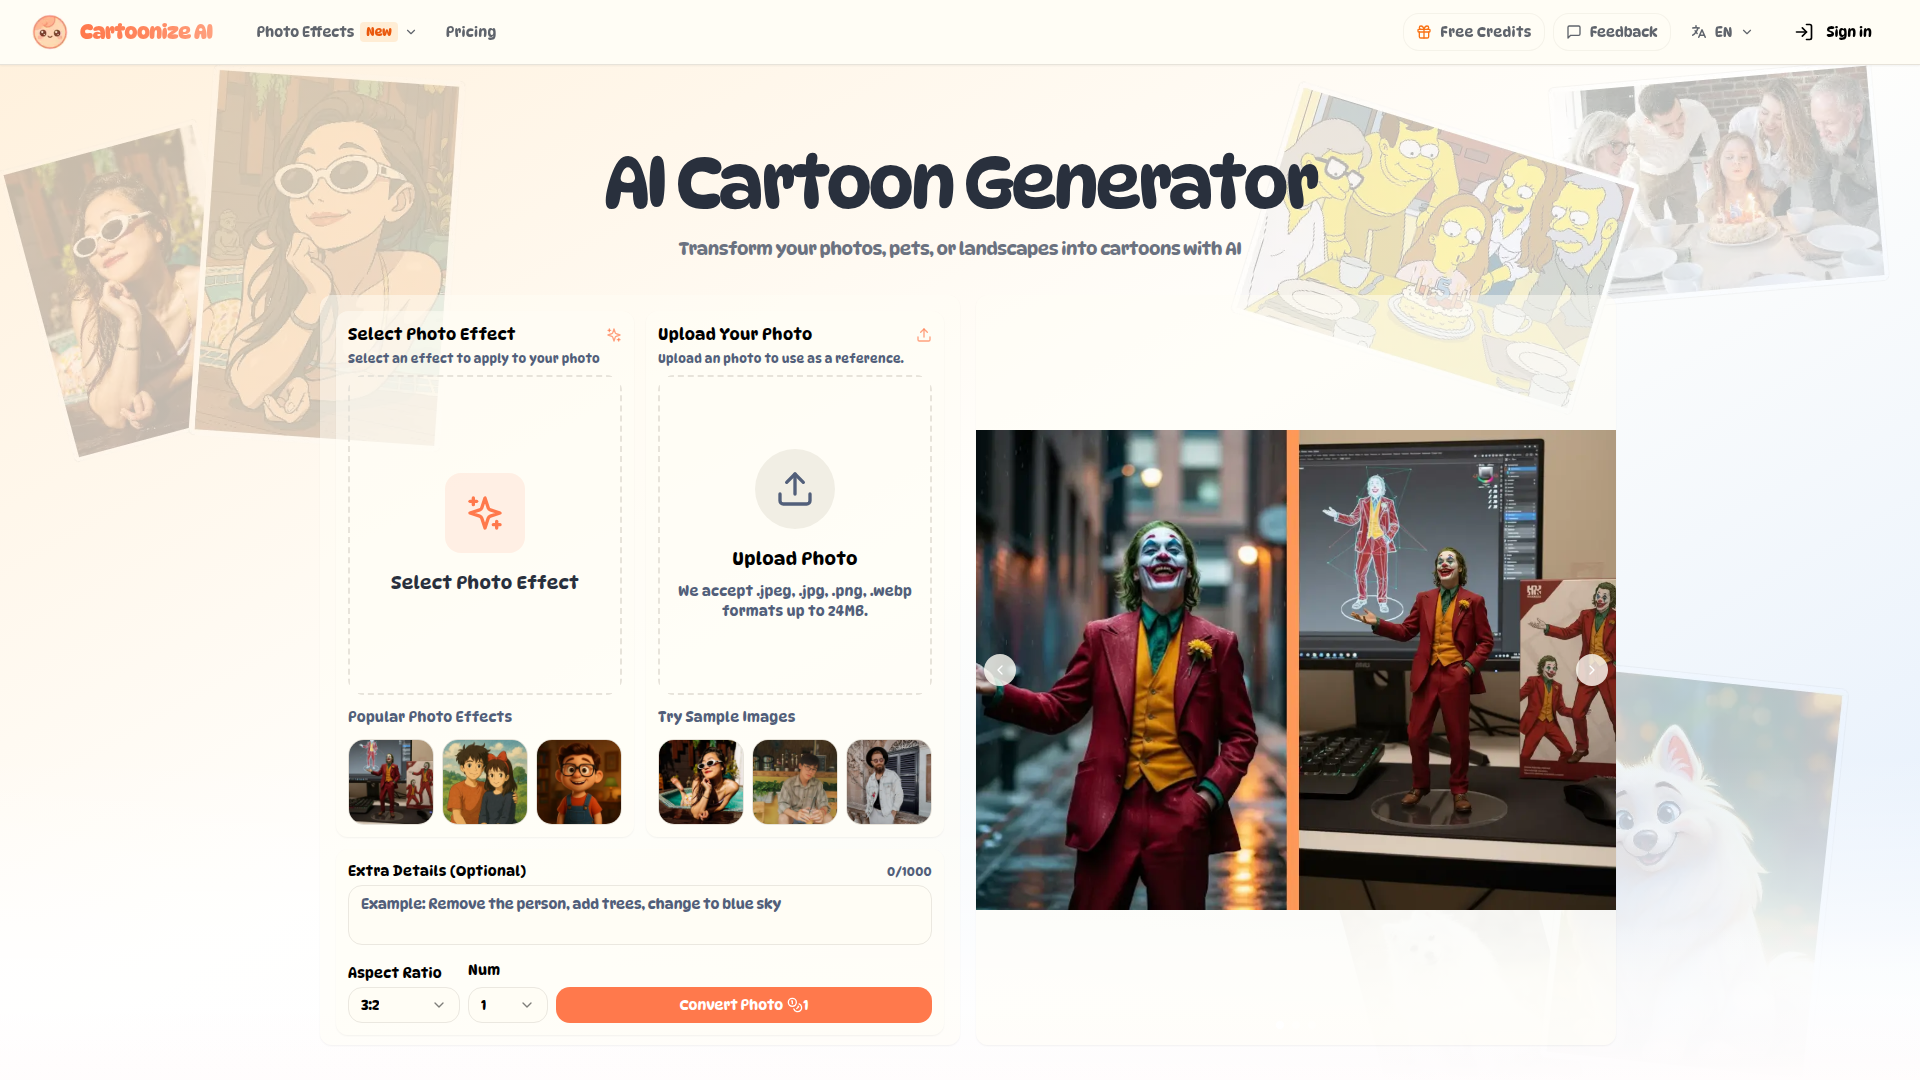The image size is (1920, 1080).
Task: Click the small upload icon beside Upload Your Photo
Action: [x=924, y=335]
